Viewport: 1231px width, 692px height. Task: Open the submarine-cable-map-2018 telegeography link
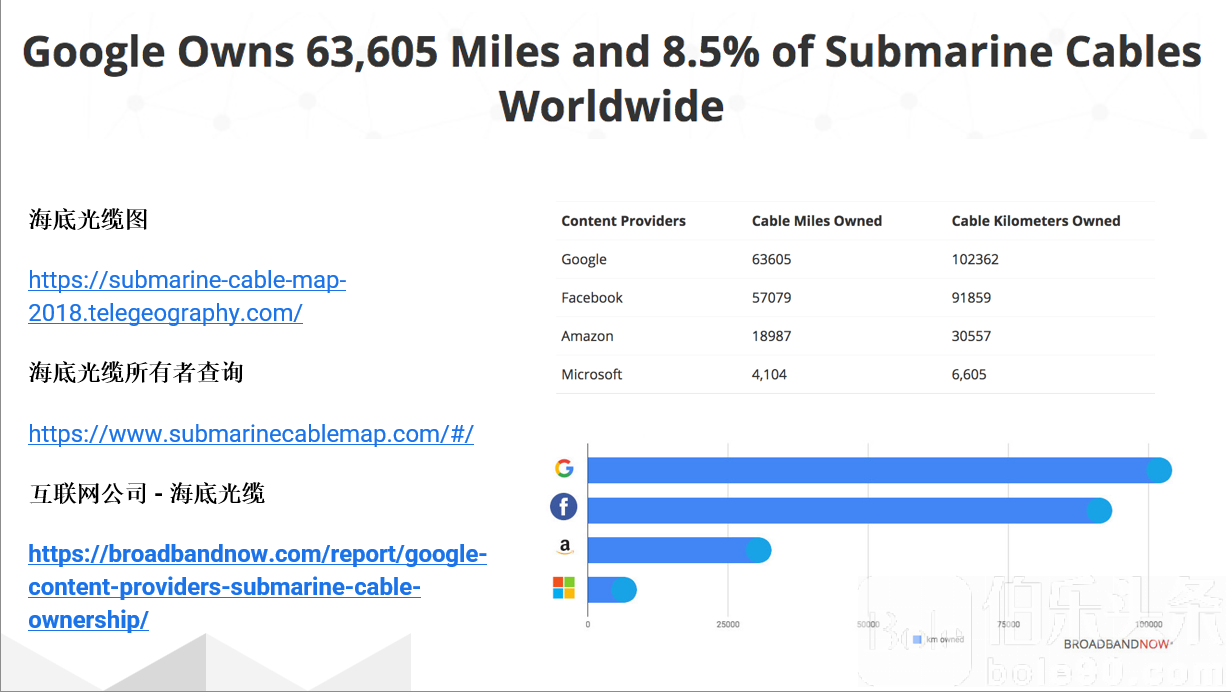pos(187,296)
